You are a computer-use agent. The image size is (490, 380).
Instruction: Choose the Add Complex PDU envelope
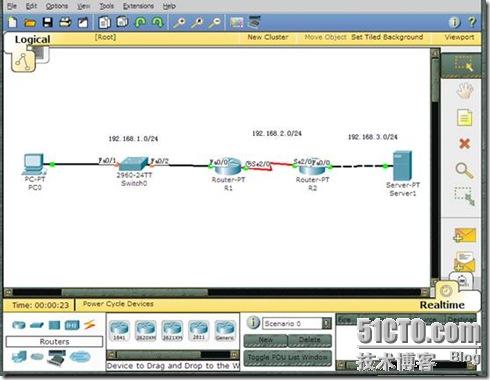click(x=464, y=262)
